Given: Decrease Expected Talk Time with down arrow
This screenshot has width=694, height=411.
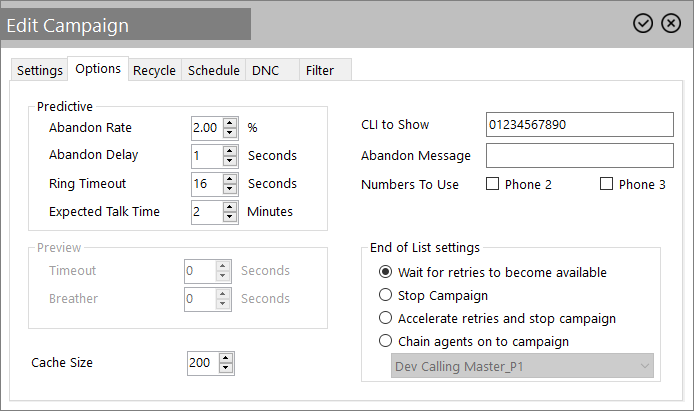Looking at the screenshot, I should pos(230,216).
